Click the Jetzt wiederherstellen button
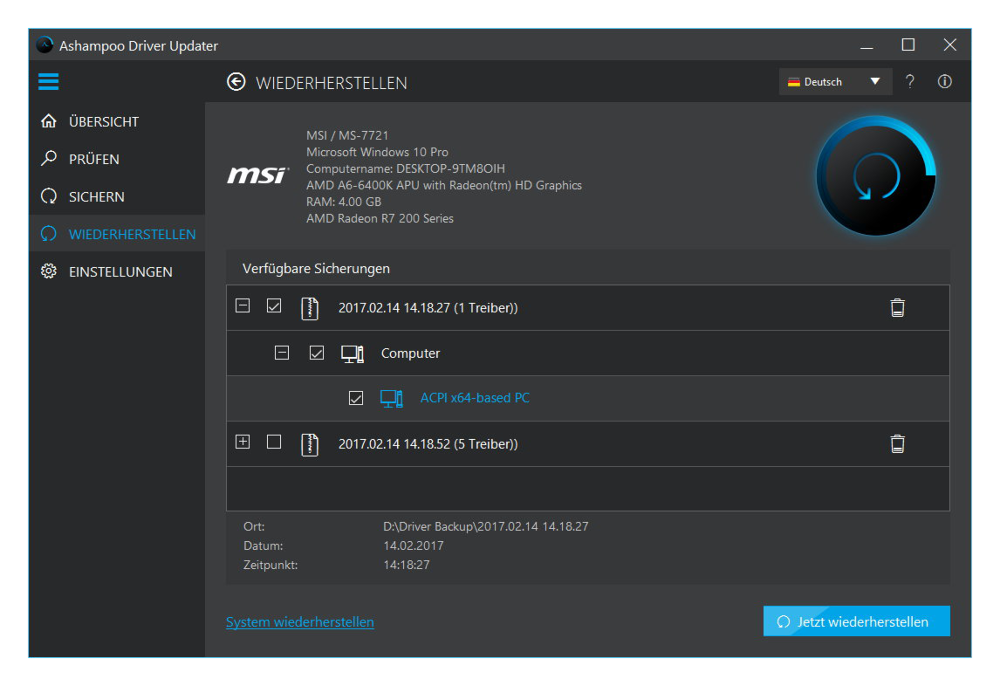1000x686 pixels. [856, 621]
